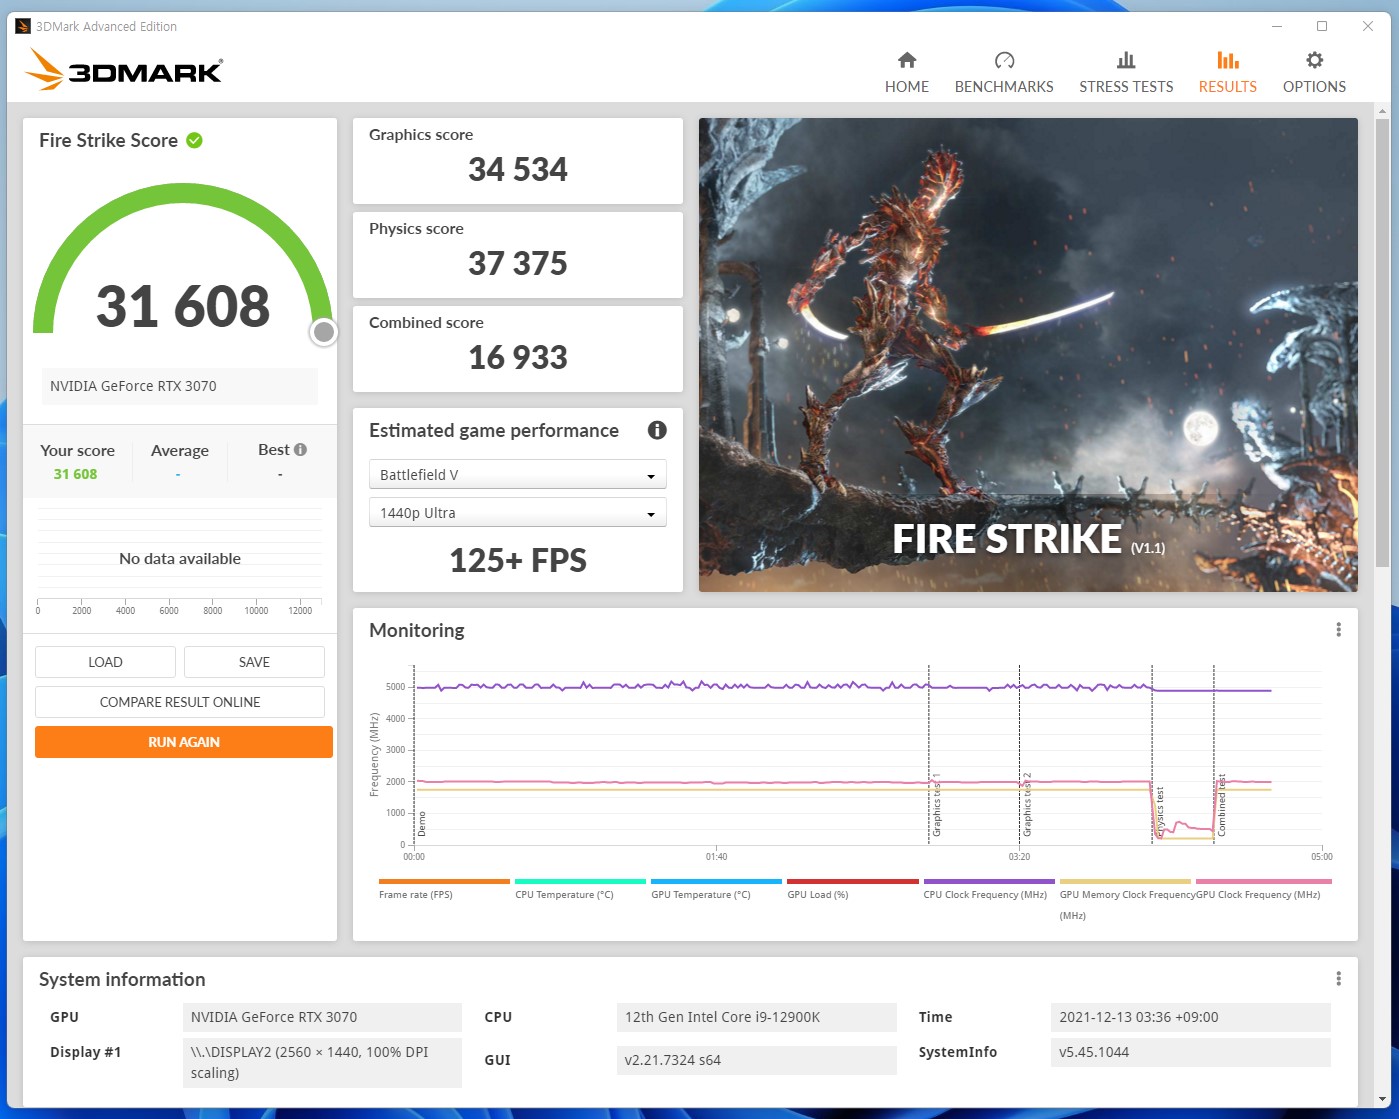The width and height of the screenshot is (1399, 1119).
Task: Click the GPU value in System information
Action: (322, 1017)
